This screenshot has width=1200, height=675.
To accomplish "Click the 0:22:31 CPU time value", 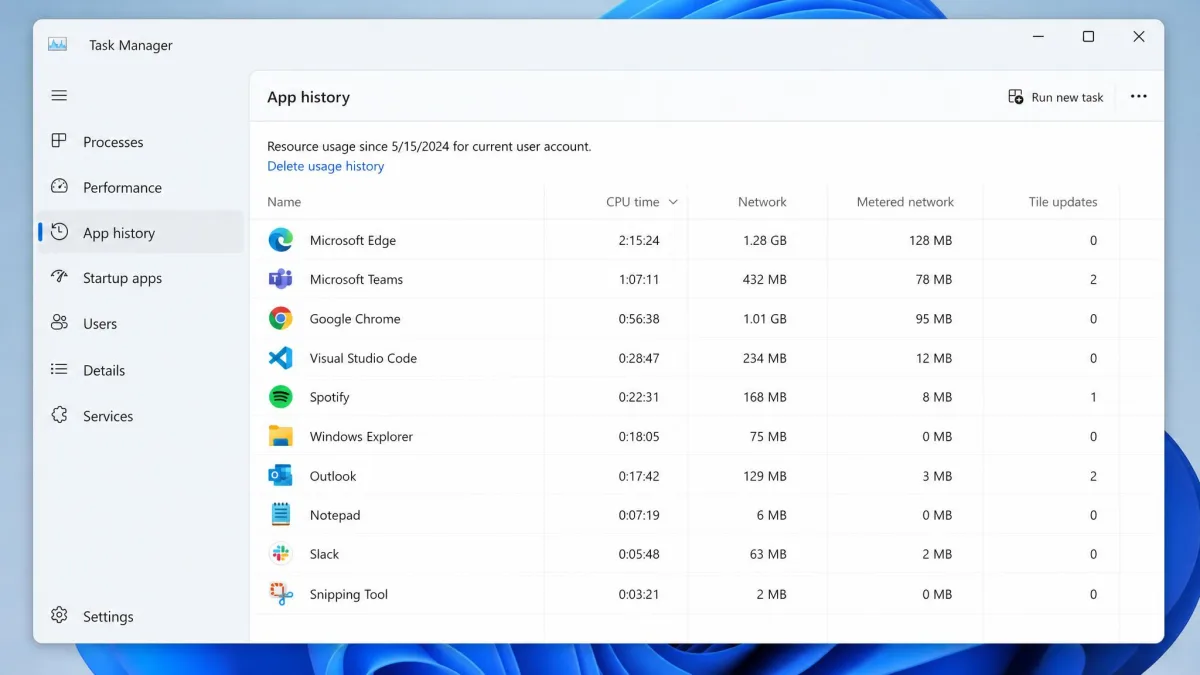I will coord(639,397).
